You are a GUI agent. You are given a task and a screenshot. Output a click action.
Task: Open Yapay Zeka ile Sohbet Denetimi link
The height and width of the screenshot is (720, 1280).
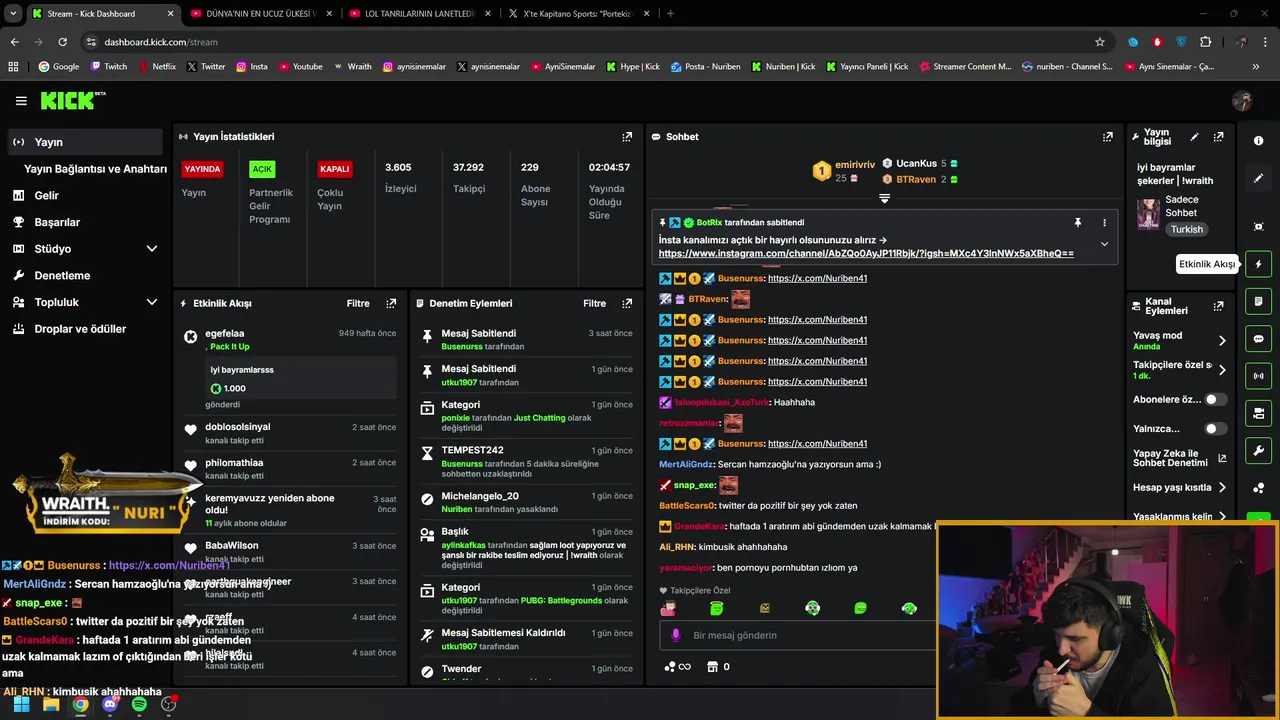(x=1179, y=458)
